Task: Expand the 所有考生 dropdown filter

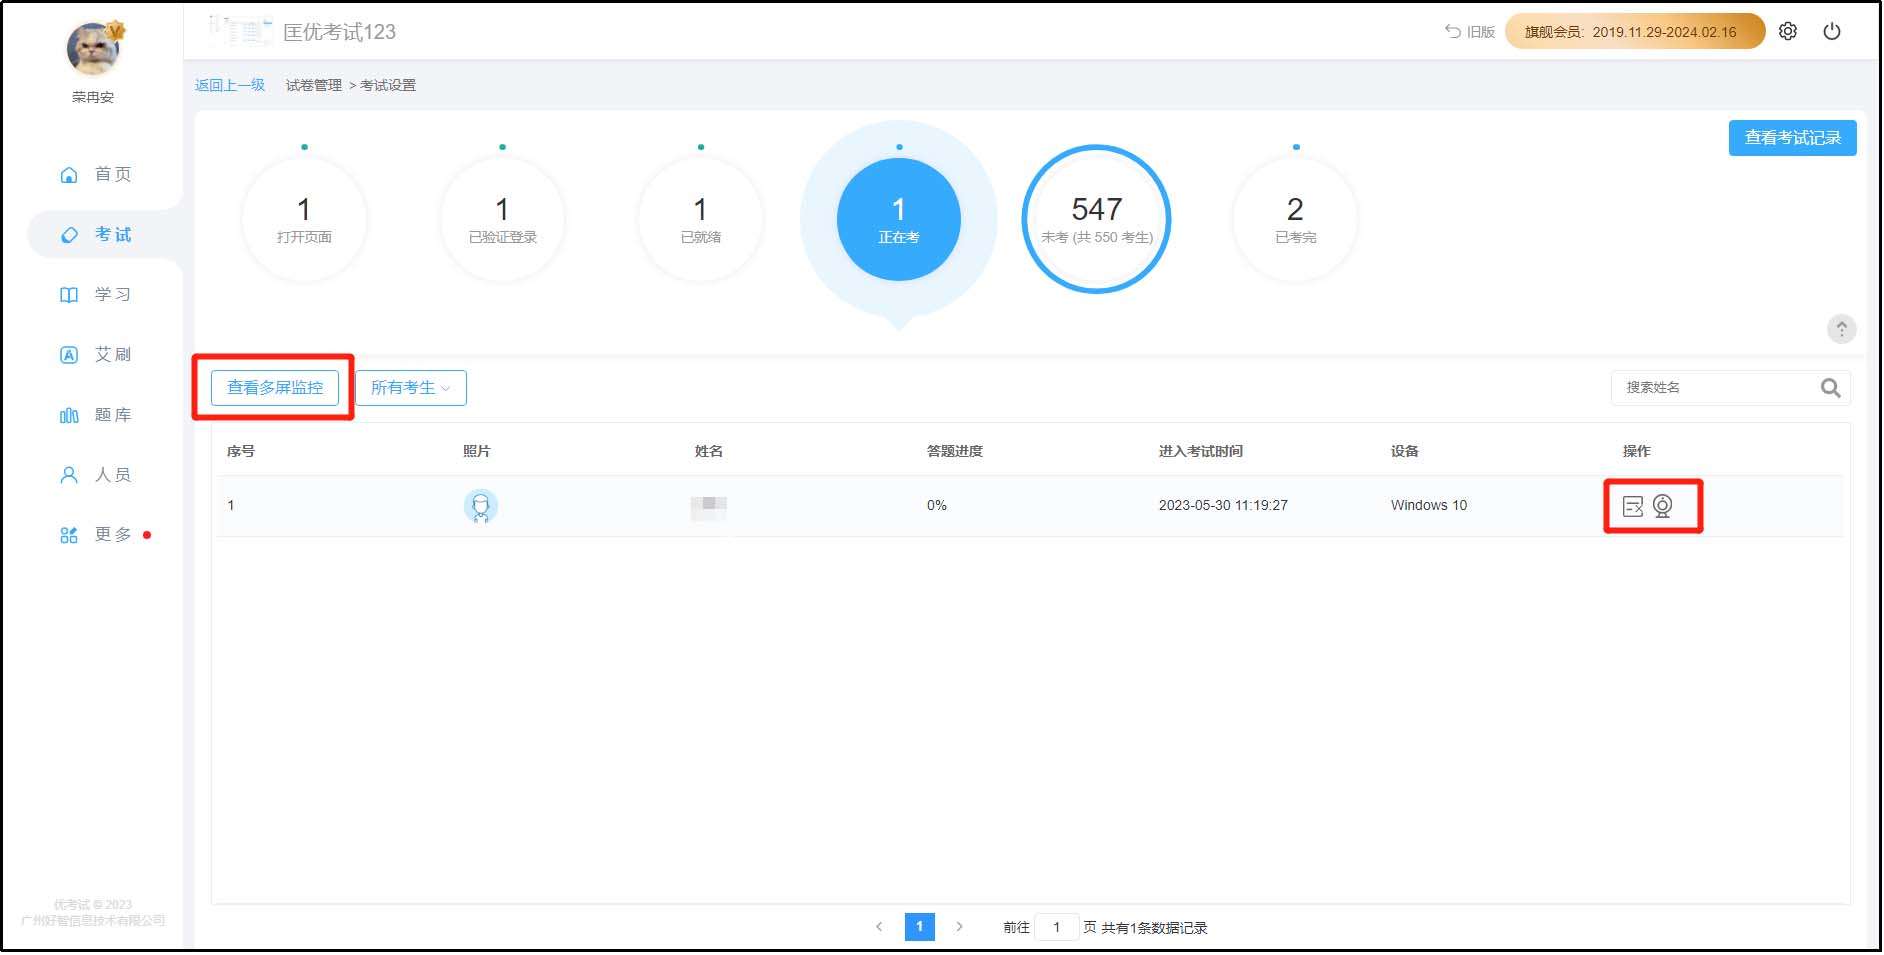Action: 411,388
